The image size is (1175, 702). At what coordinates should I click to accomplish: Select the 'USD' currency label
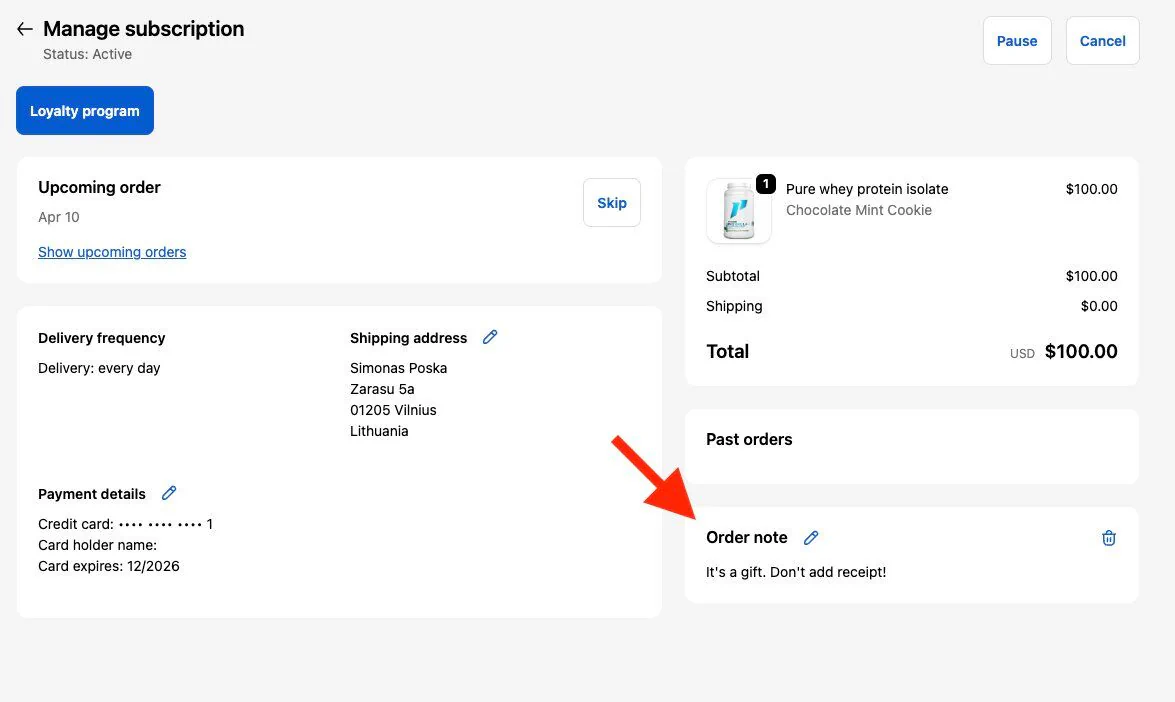[1022, 354]
